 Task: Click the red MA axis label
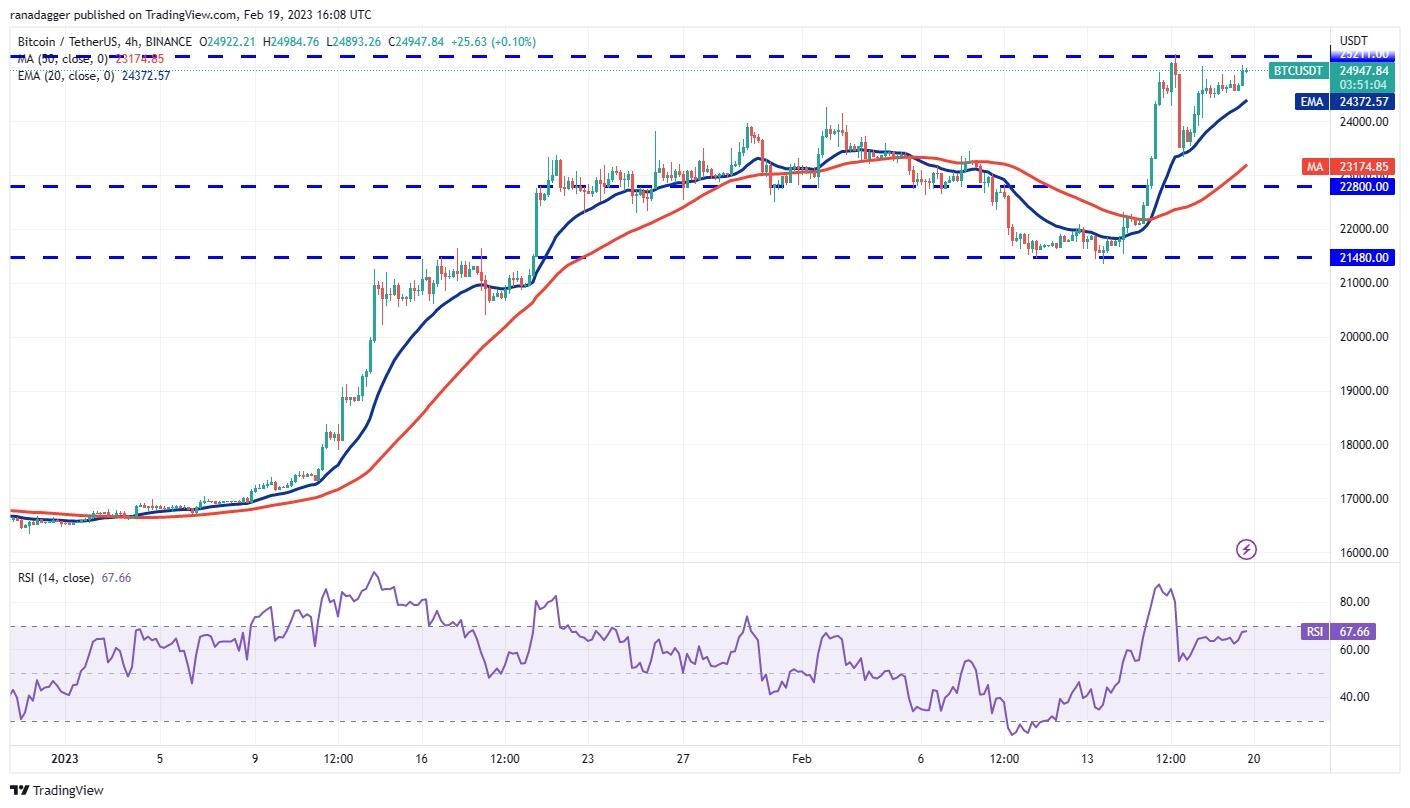pyautogui.click(x=1316, y=167)
